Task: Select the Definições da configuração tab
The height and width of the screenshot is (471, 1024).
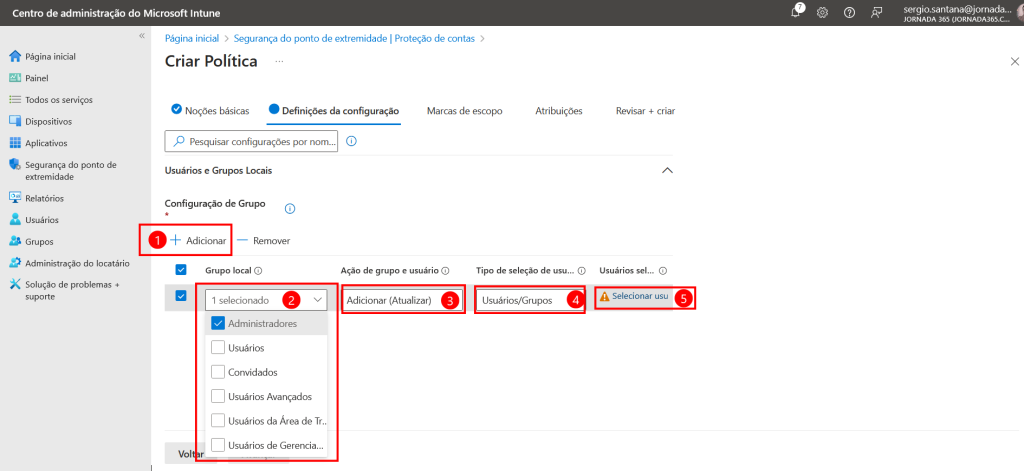Action: coord(334,111)
